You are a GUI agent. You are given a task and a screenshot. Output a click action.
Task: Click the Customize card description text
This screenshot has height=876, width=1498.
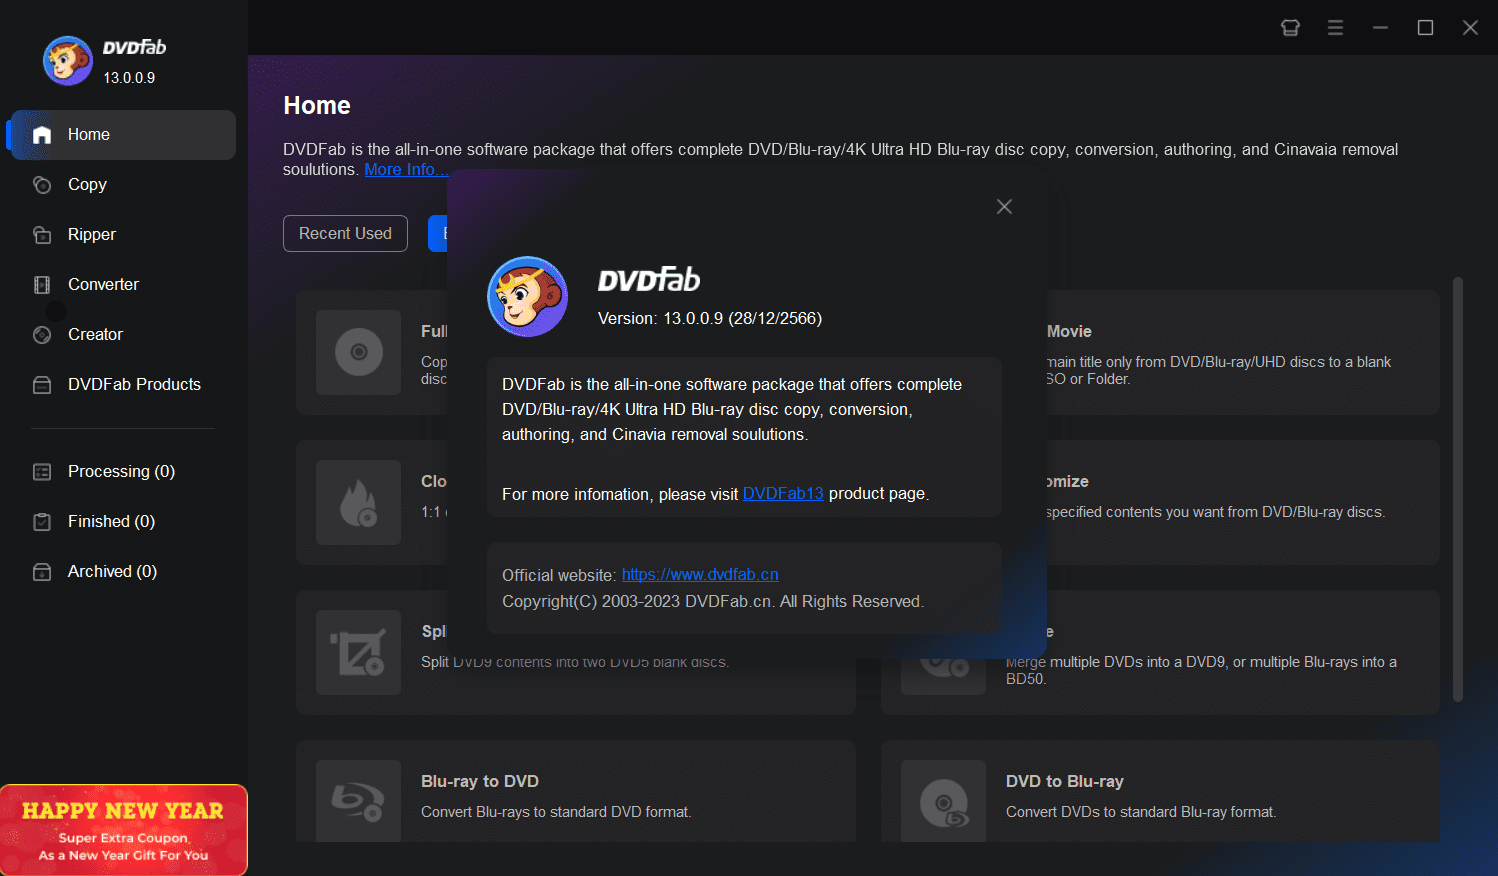pyautogui.click(x=1215, y=512)
